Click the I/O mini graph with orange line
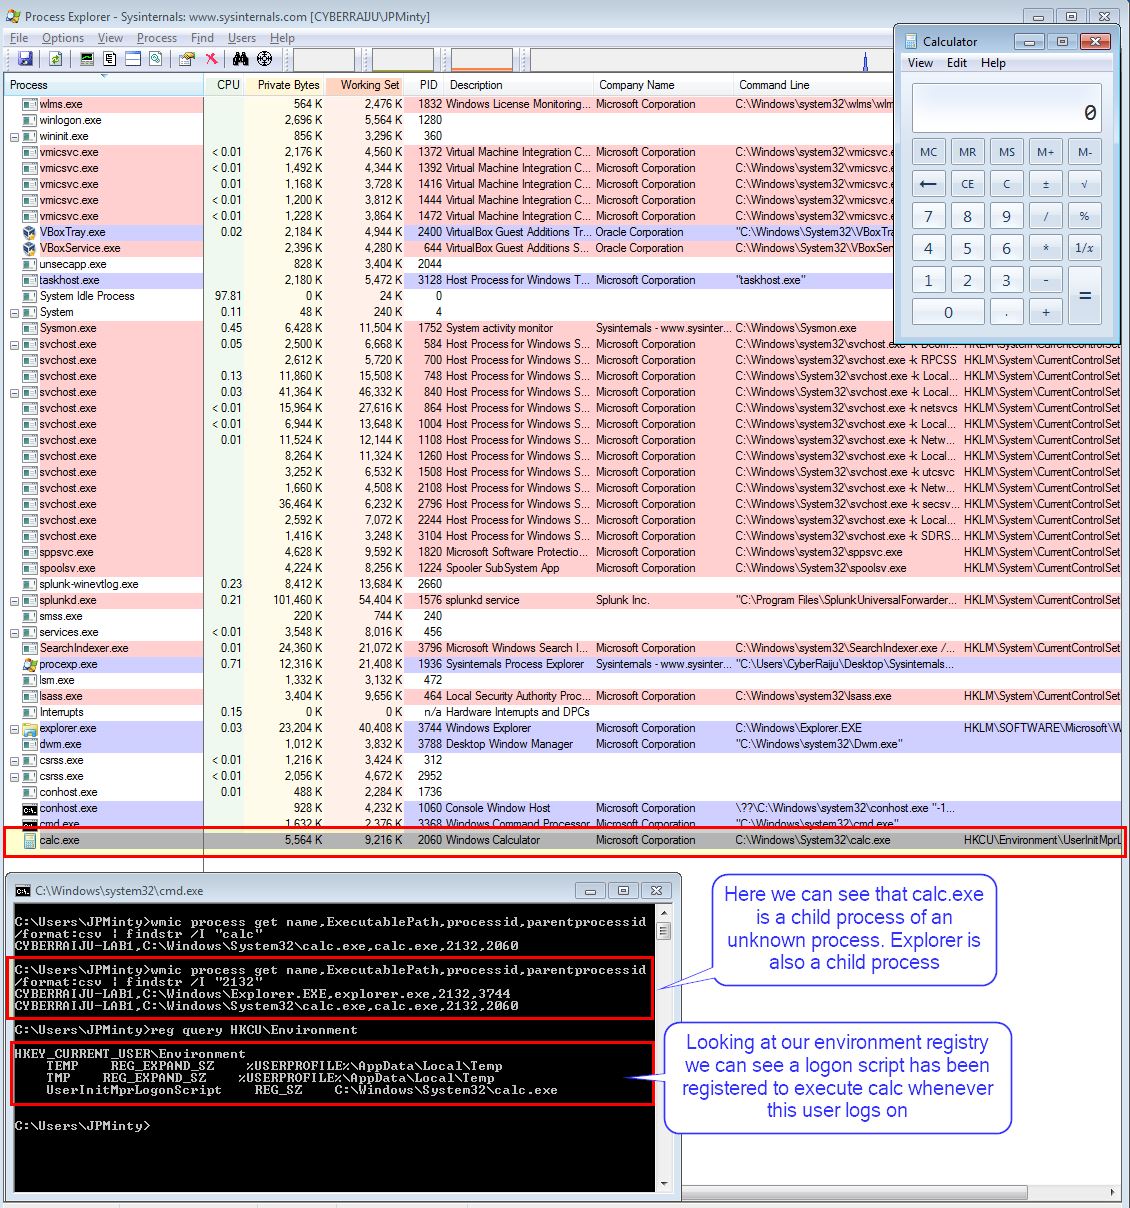Viewport: 1130px width, 1208px height. [481, 60]
